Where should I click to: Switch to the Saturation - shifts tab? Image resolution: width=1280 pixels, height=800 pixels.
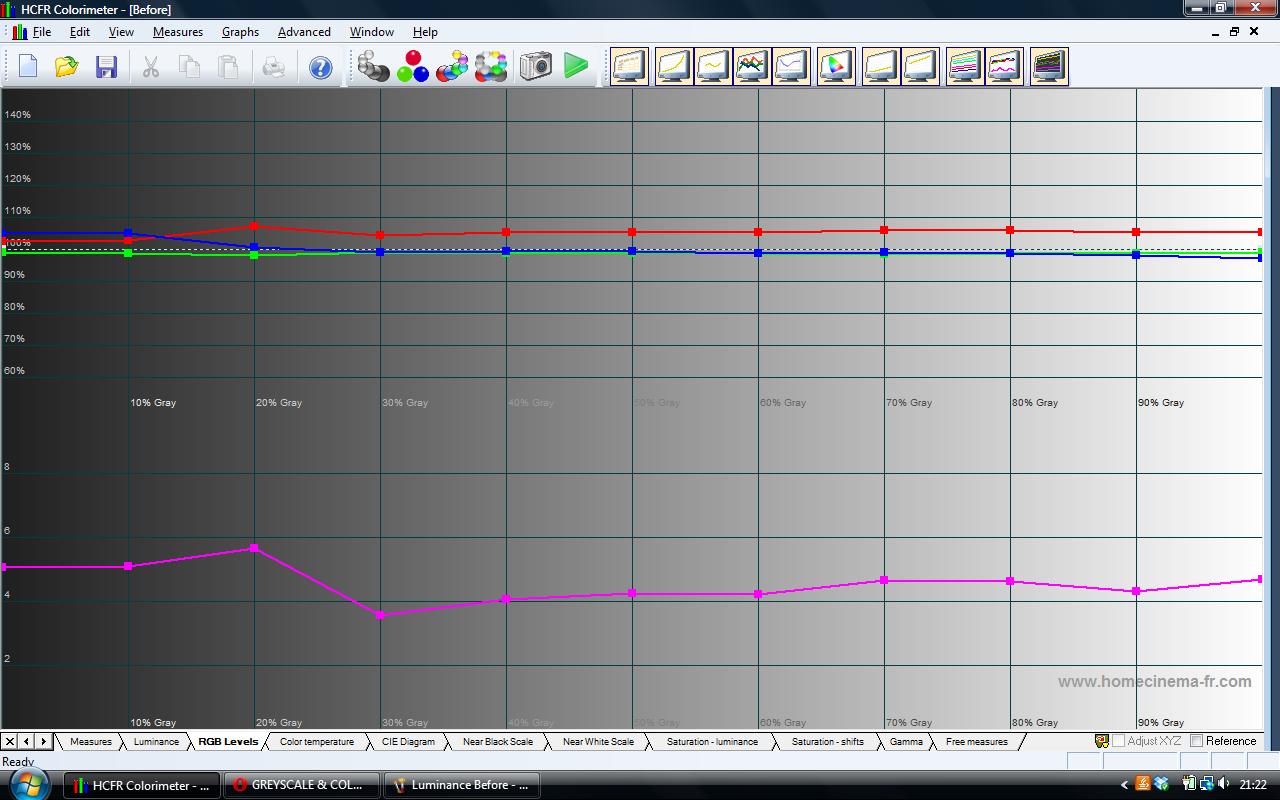(828, 742)
